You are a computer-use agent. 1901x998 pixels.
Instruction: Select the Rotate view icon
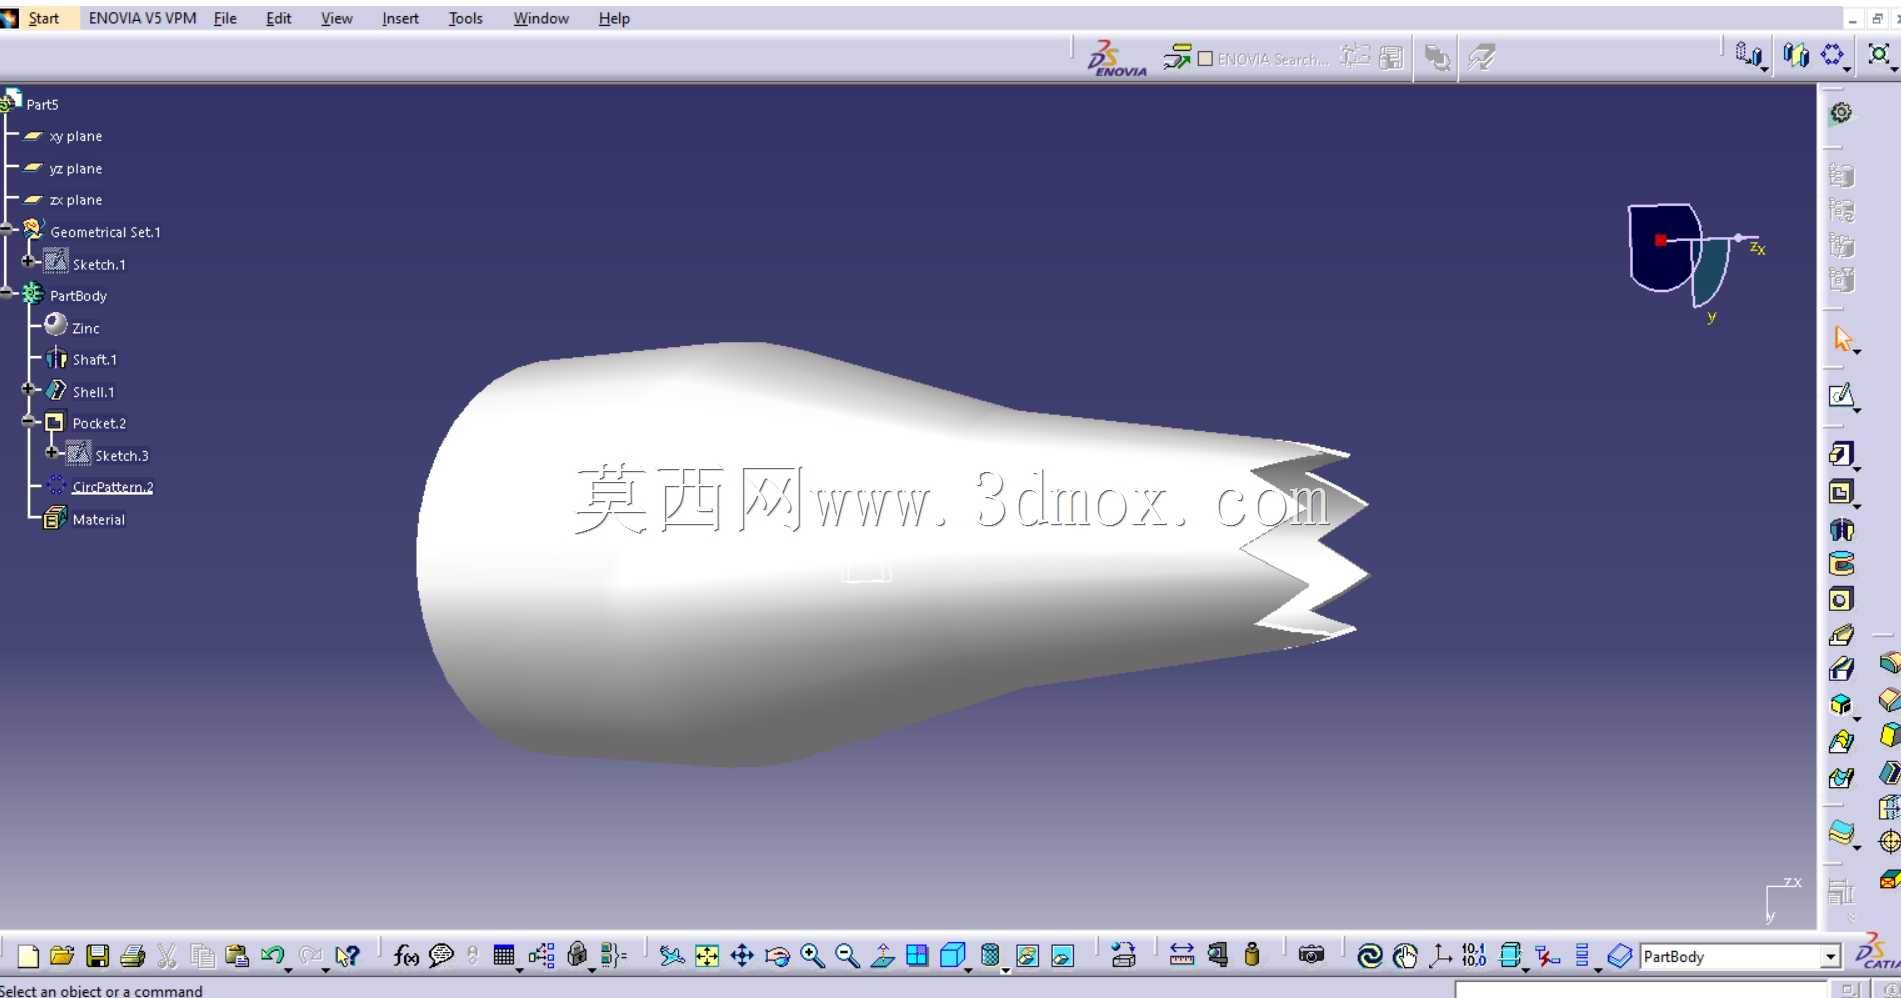click(777, 957)
